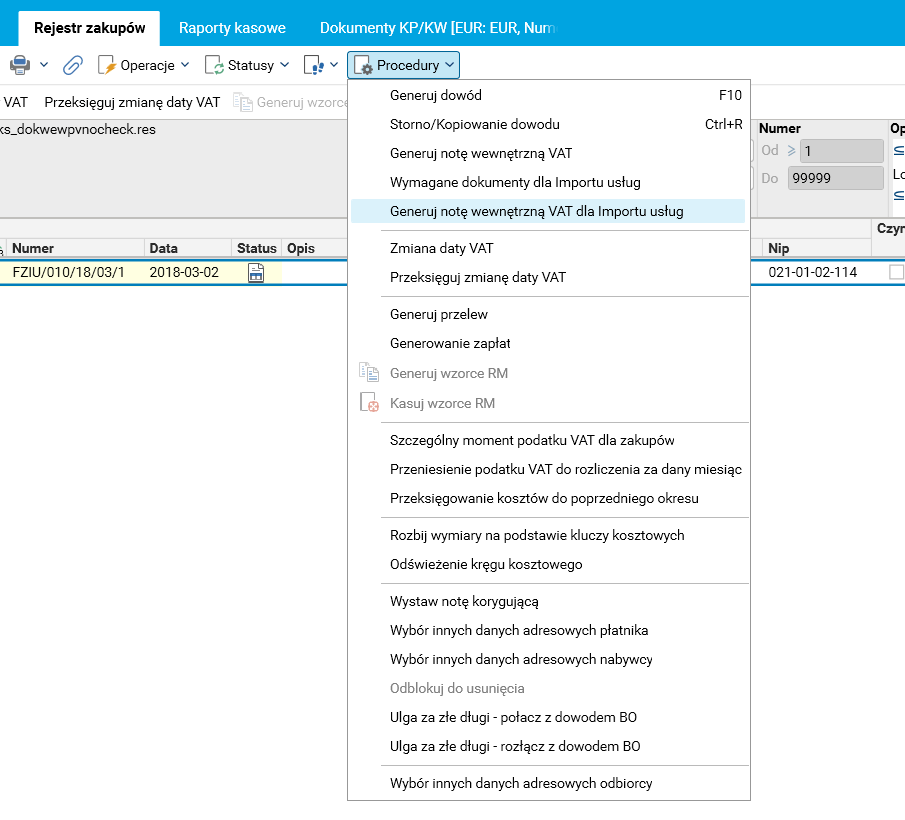The height and width of the screenshot is (820, 905).
Task: Sort by Data column header
Action: [188, 248]
